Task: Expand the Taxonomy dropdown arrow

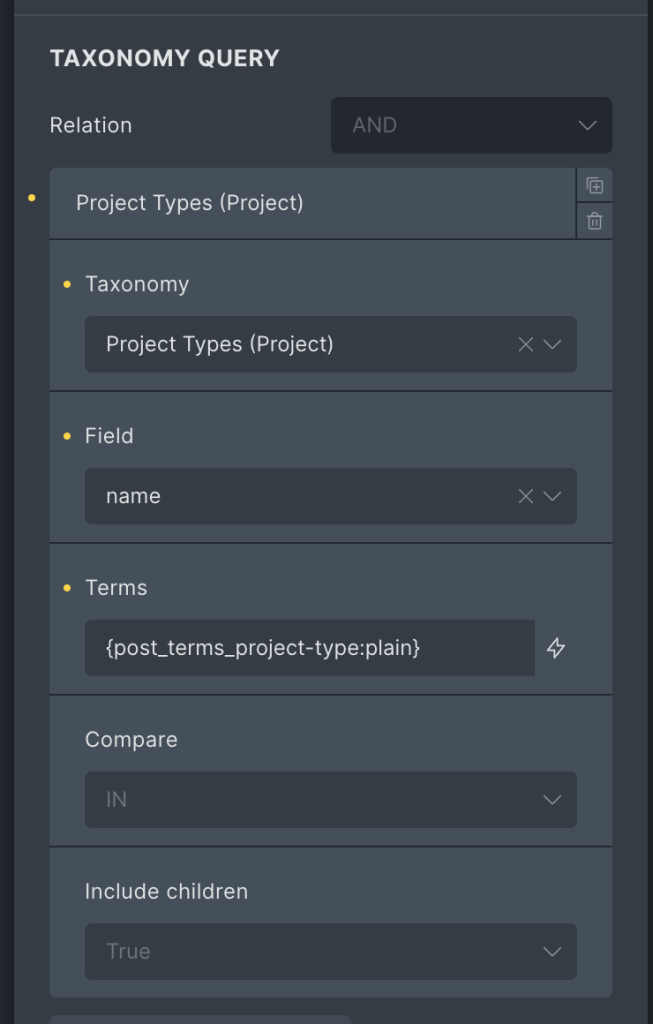Action: click(552, 344)
